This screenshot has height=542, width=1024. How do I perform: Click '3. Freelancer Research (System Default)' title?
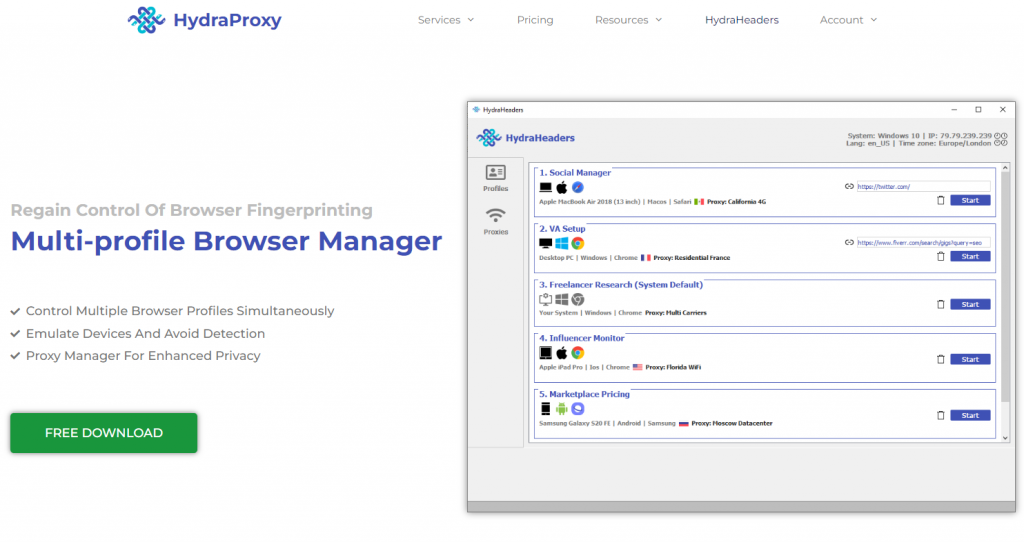tap(621, 285)
